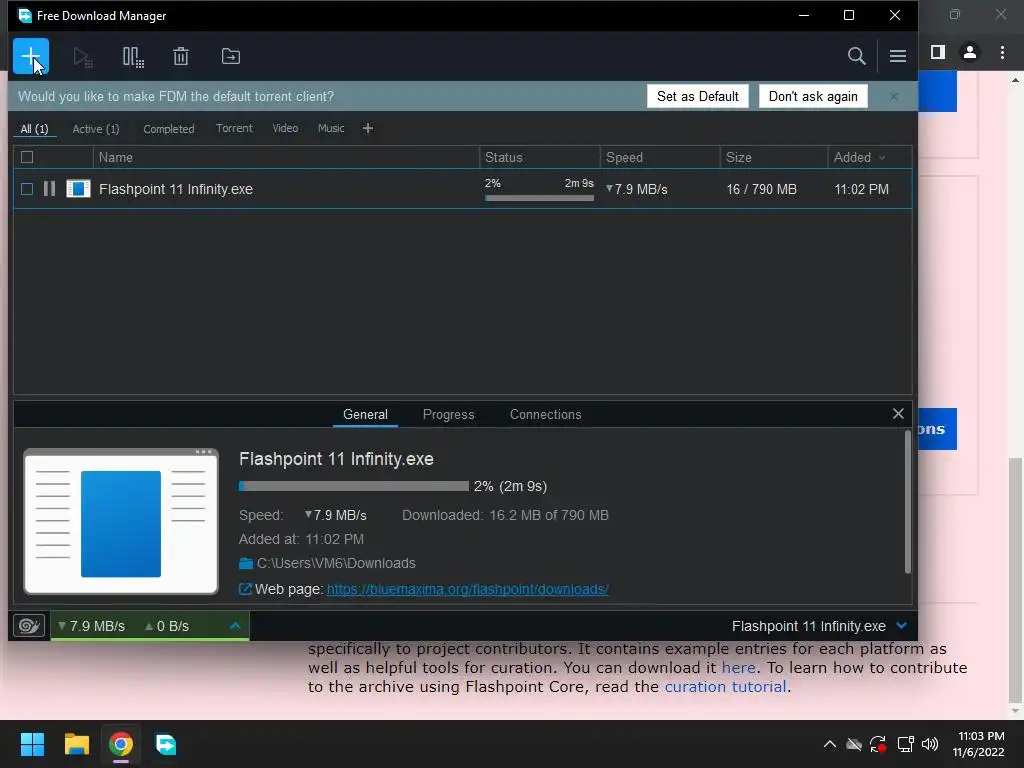This screenshot has width=1024, height=768.
Task: Open the search magnifier in FDM
Action: pyautogui.click(x=856, y=56)
